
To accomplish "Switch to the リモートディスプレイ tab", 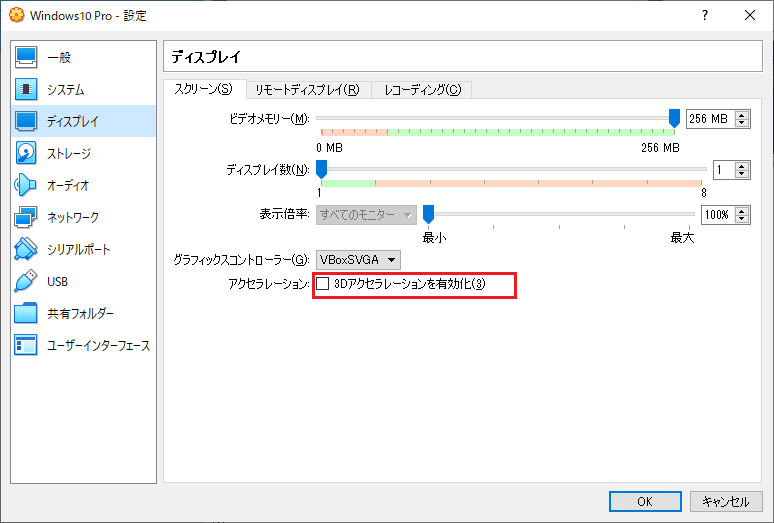I will [x=307, y=90].
